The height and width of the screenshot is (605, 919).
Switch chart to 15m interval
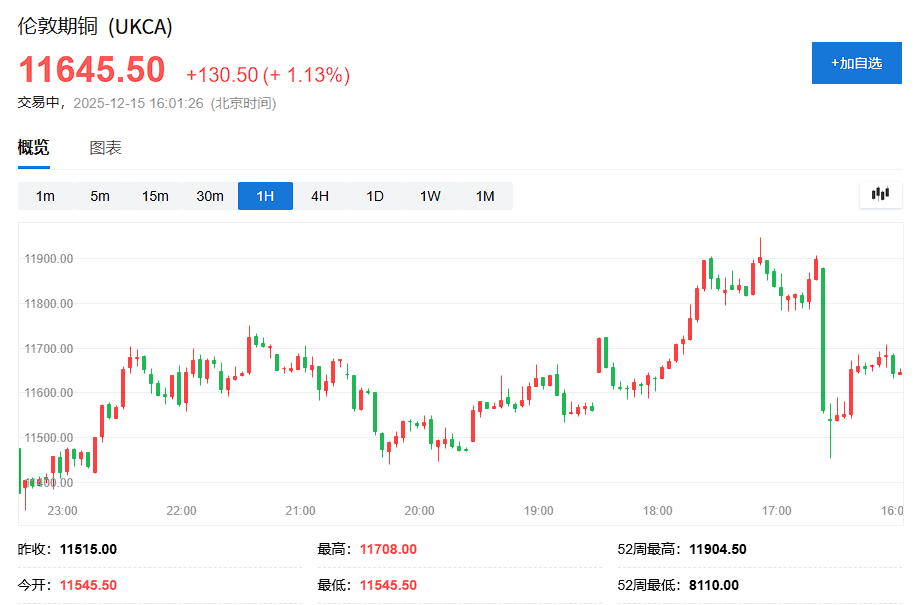click(x=154, y=196)
